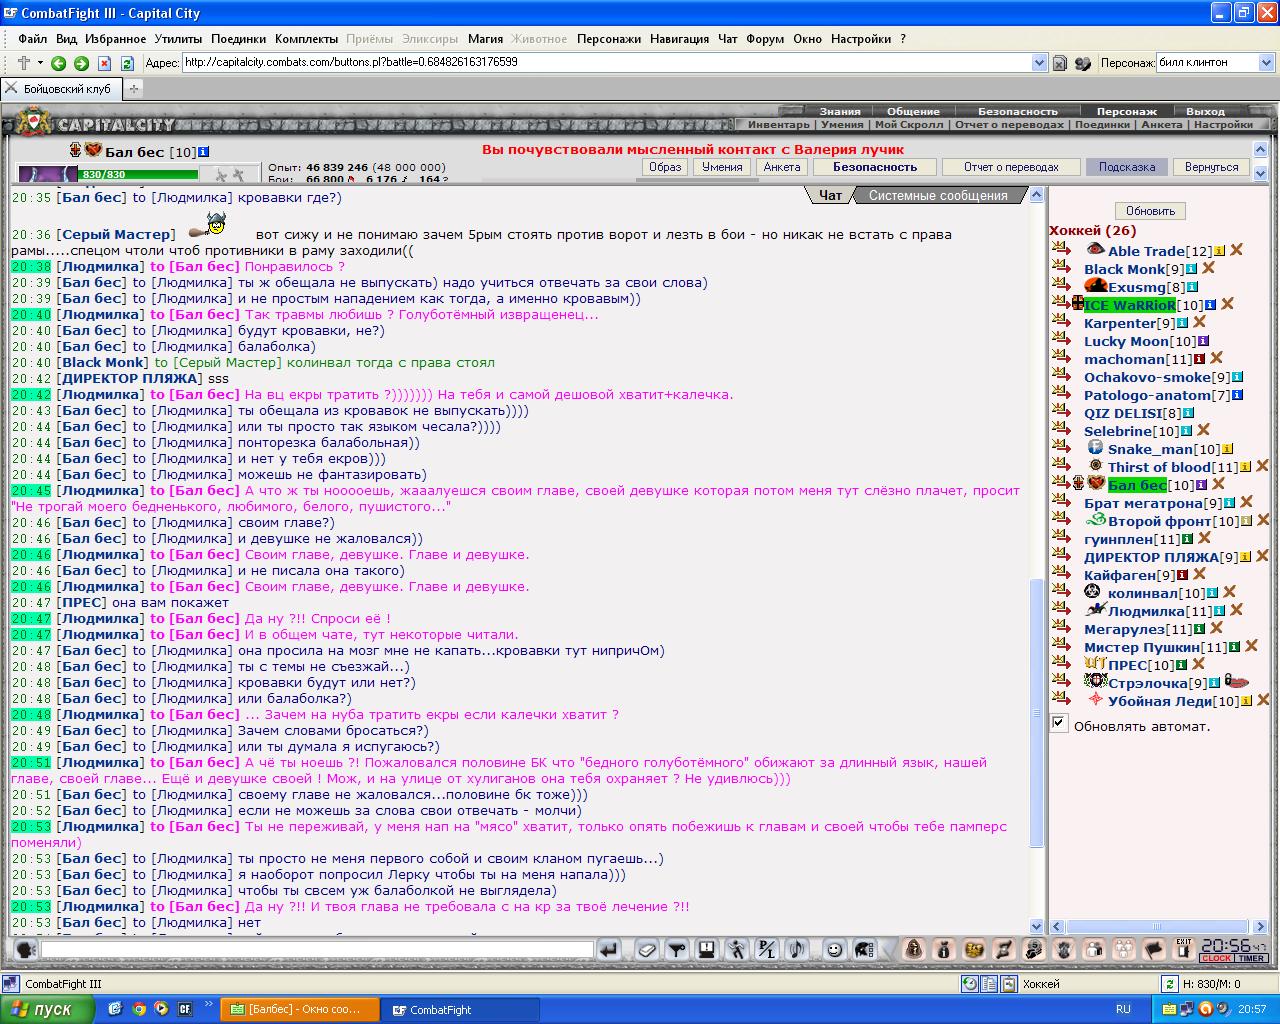The width and height of the screenshot is (1280, 1024).
Task: Click the flag icon in bottom toolbar
Action: point(1154,949)
